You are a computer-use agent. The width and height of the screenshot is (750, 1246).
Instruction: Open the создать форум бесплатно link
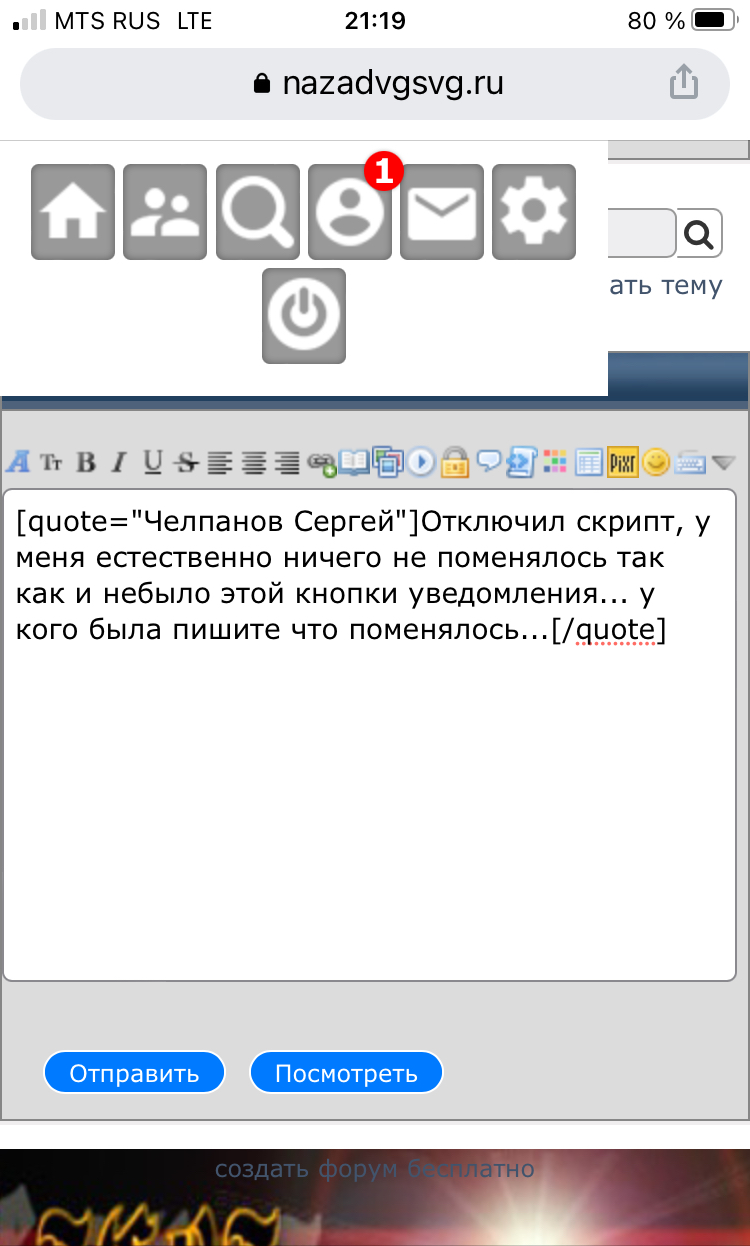pyautogui.click(x=375, y=1168)
